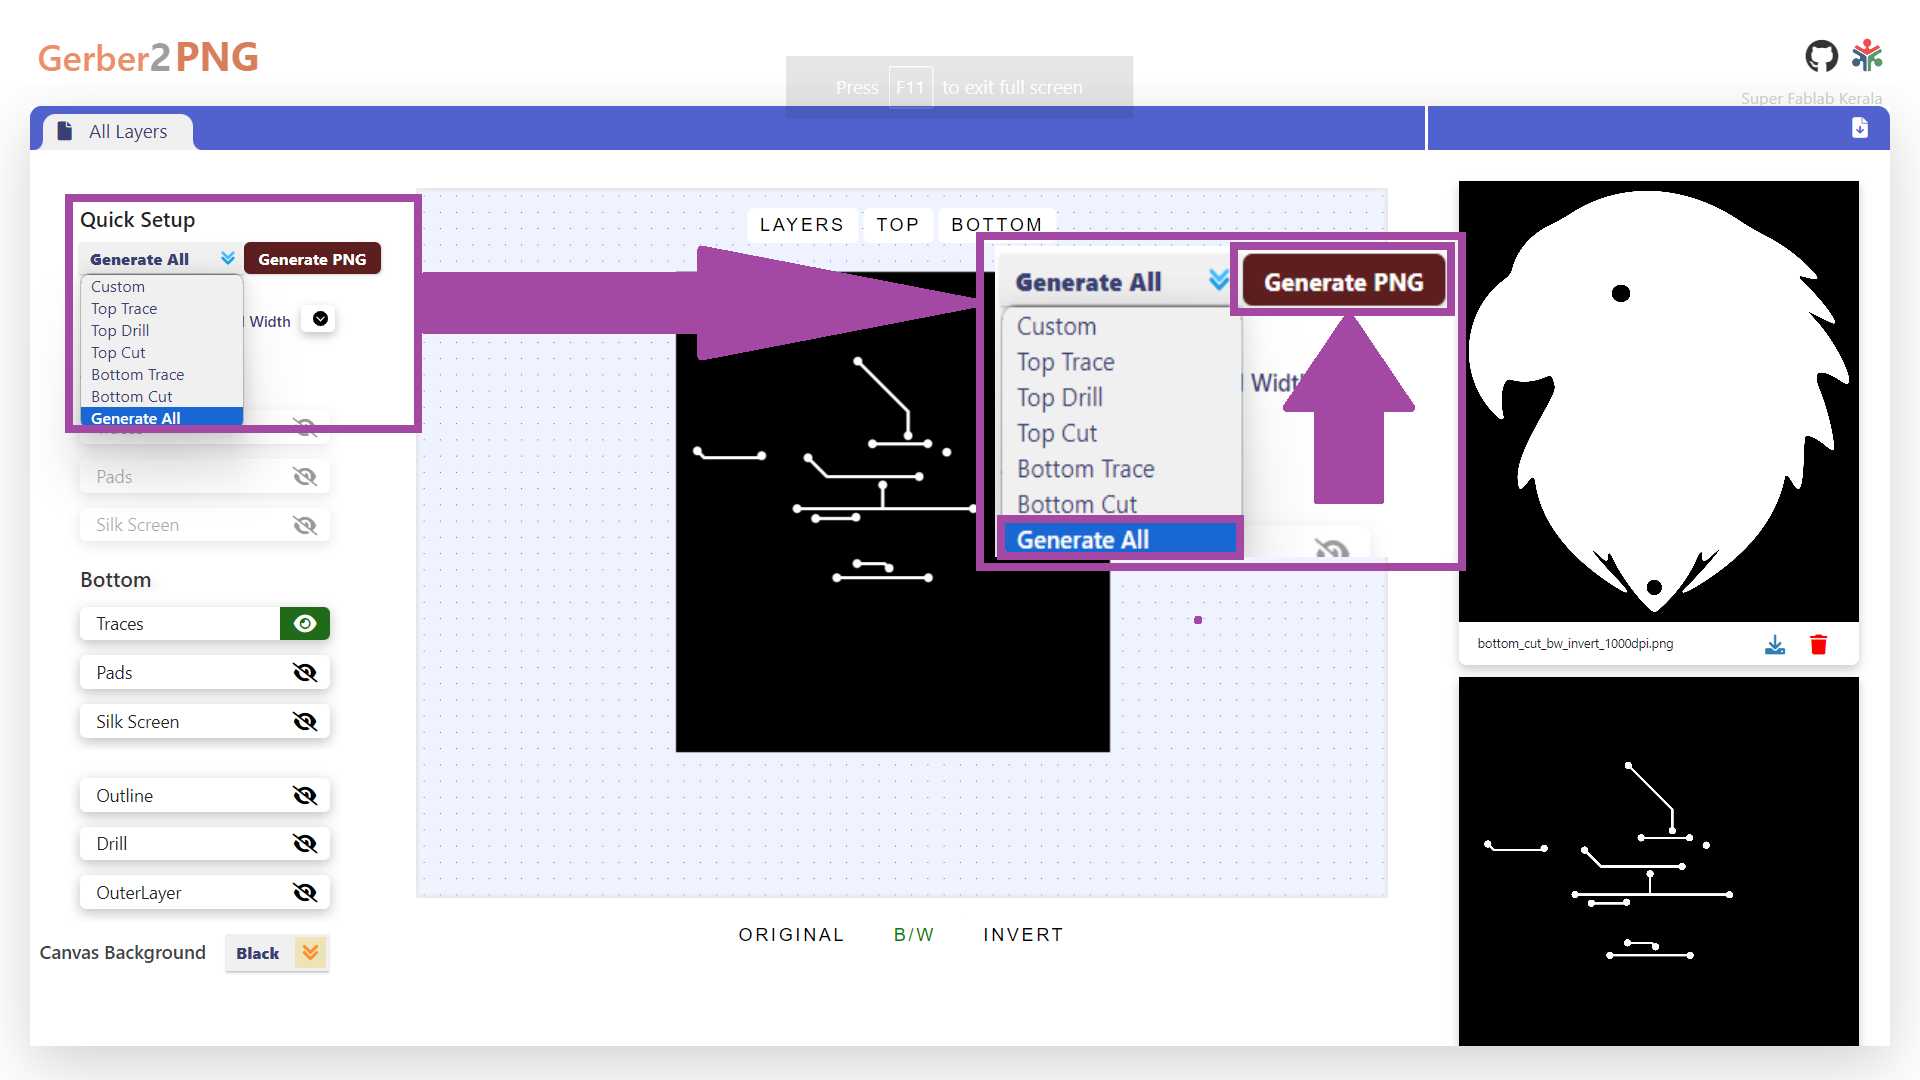Download bottom_cut_bw_invert_1000dpi.png image
1920x1080 pixels.
[x=1775, y=645]
